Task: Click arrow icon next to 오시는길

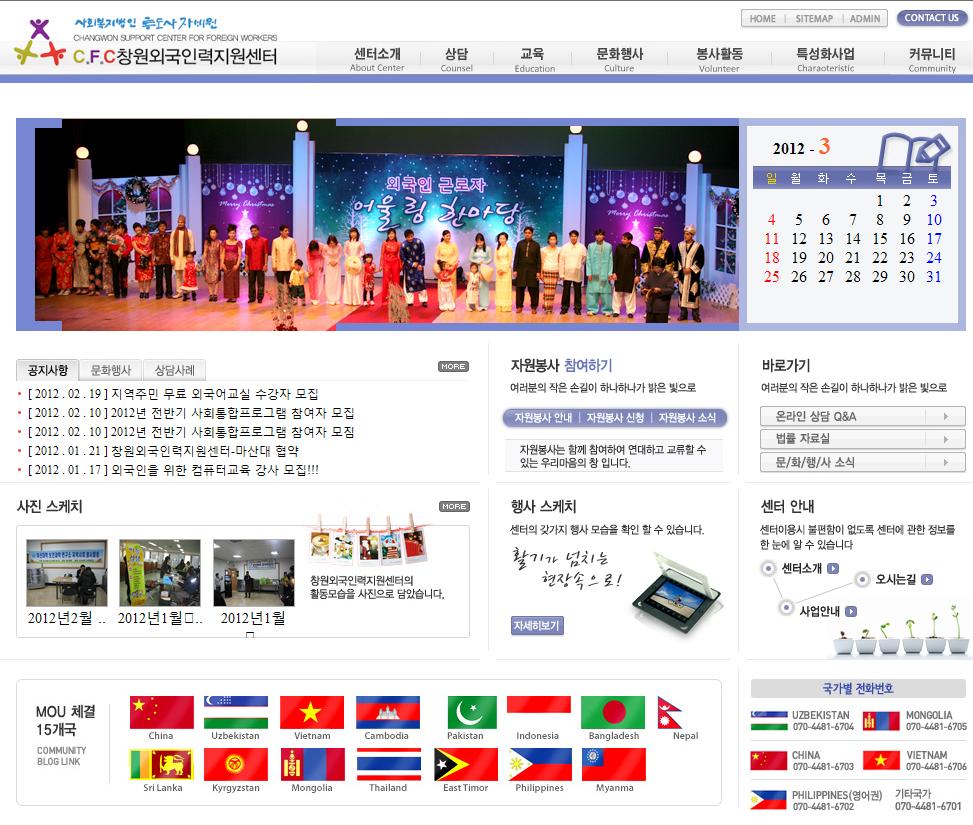Action: (x=926, y=579)
